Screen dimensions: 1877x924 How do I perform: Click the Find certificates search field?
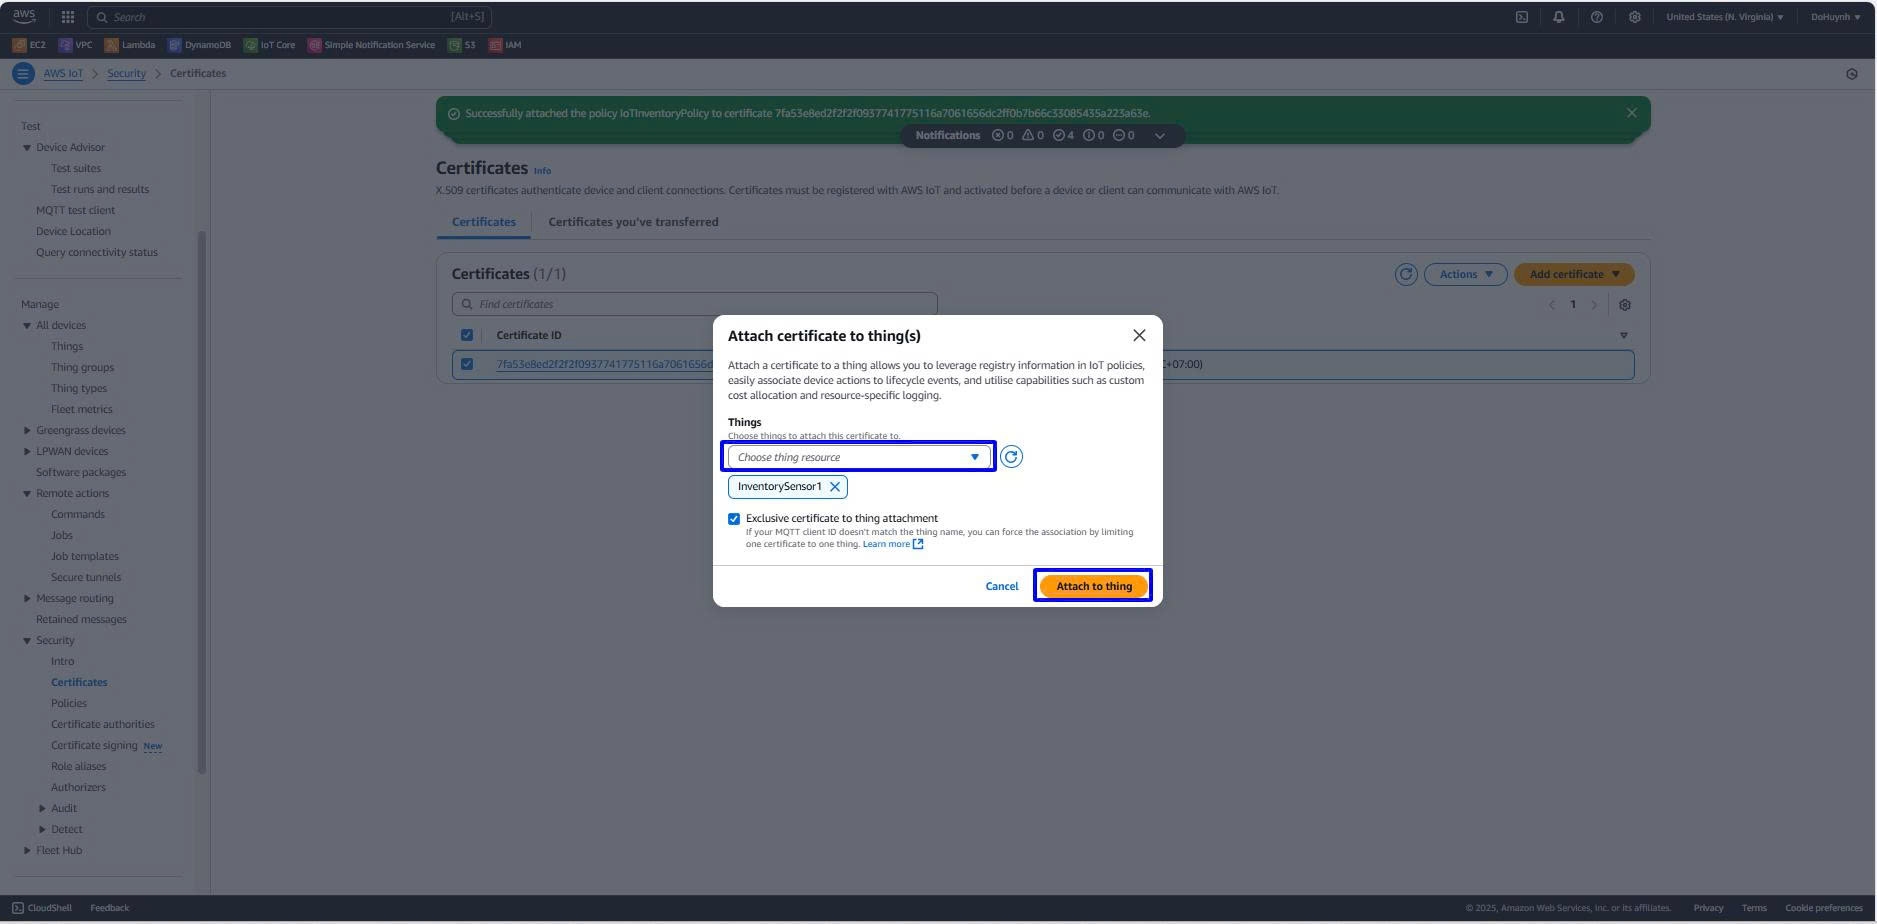[x=694, y=304]
